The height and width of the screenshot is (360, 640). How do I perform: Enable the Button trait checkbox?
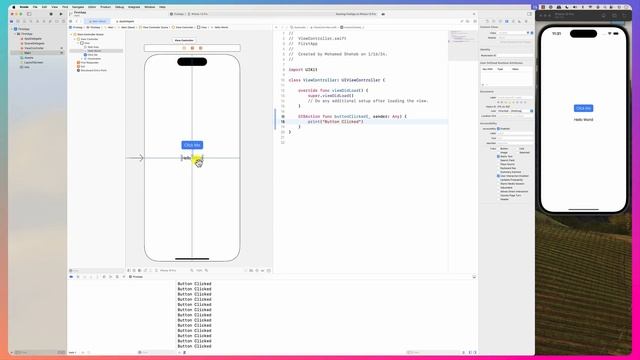[498, 149]
